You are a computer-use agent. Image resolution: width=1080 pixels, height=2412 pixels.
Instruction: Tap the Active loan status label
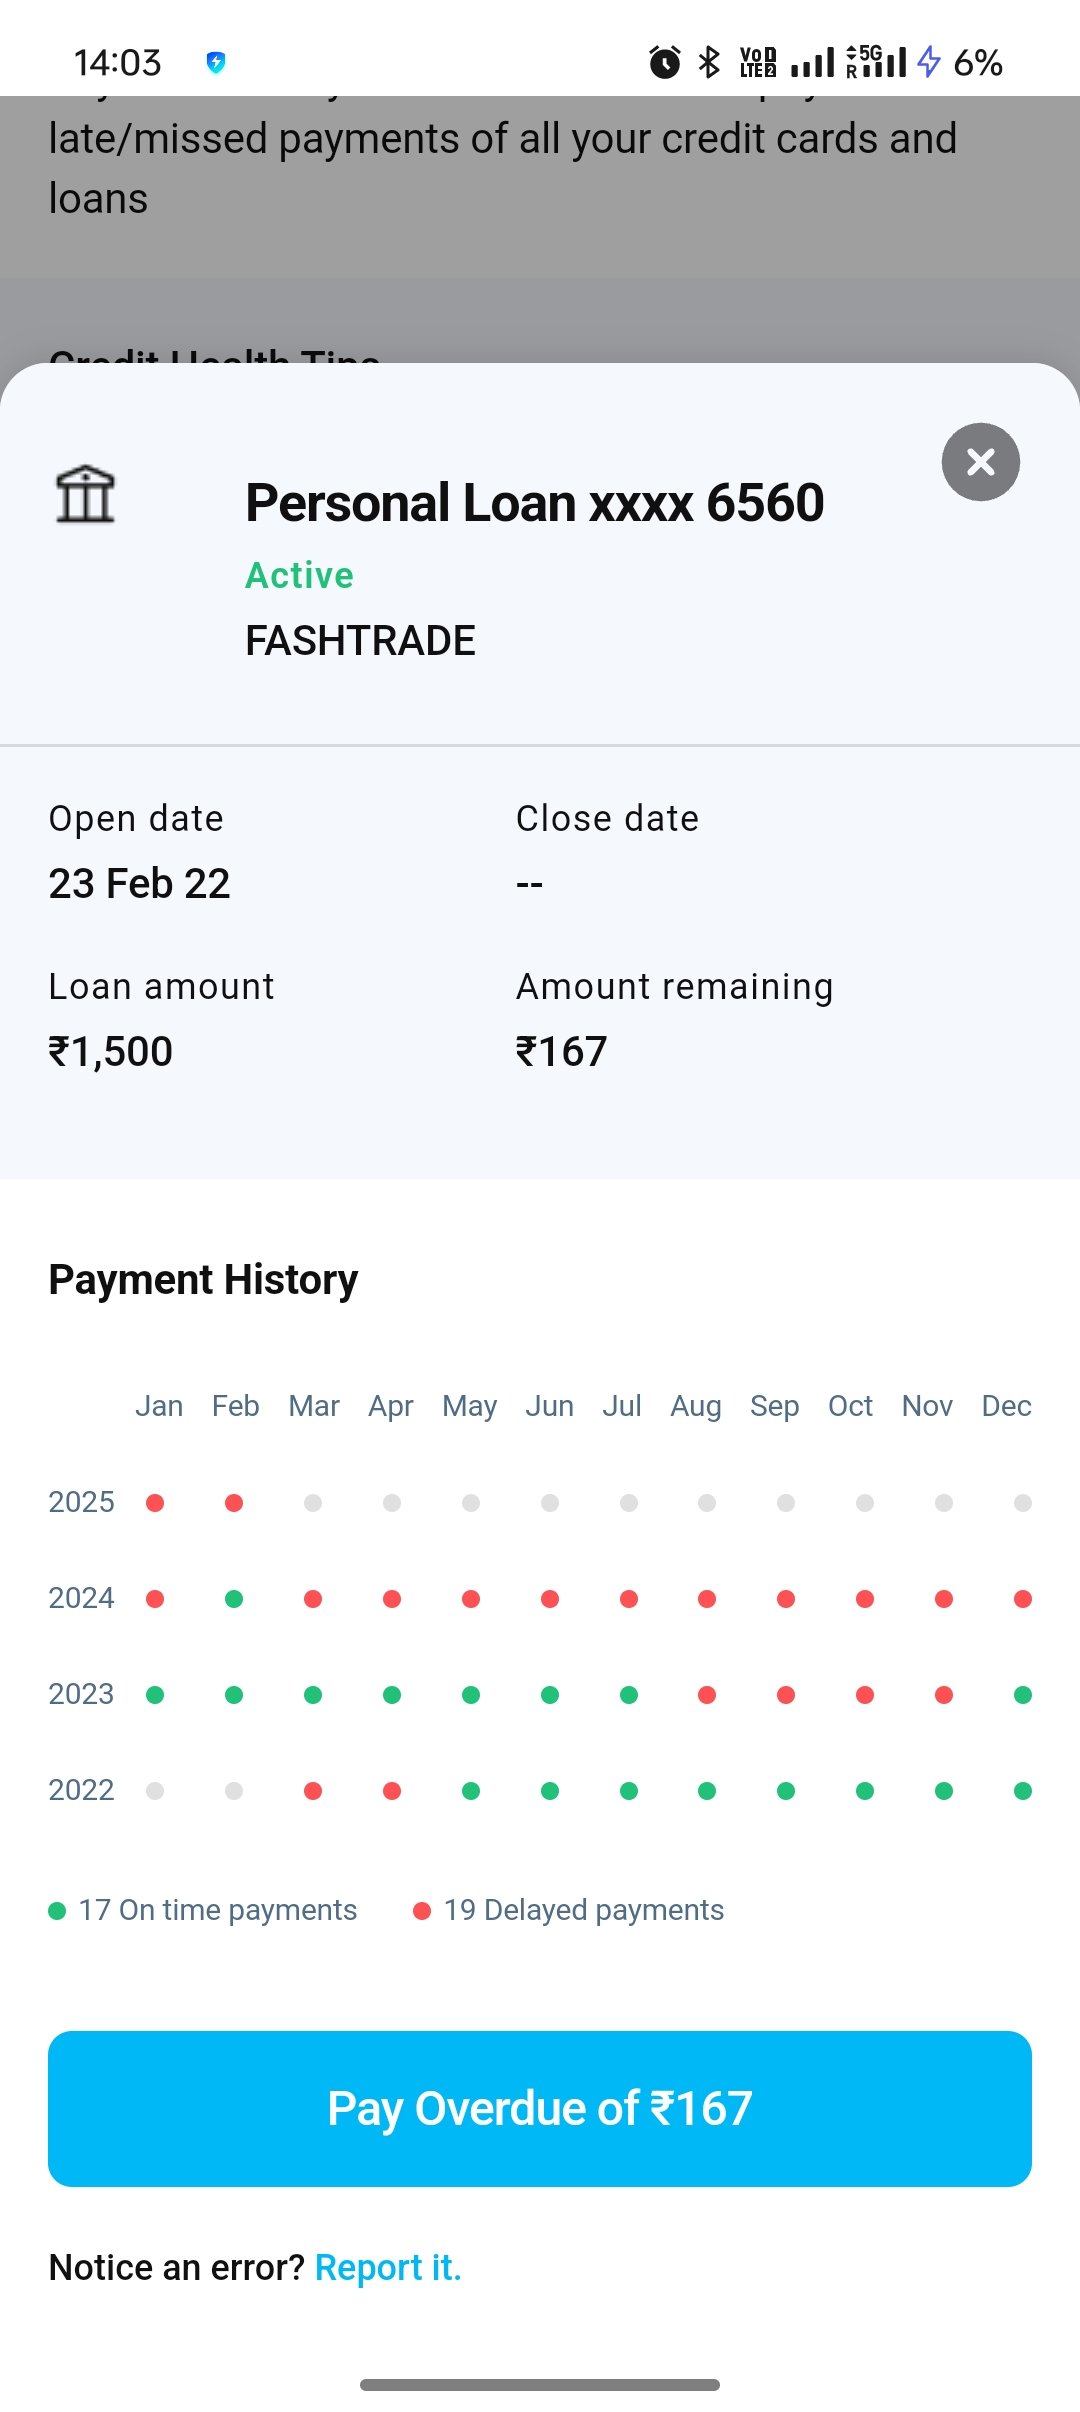point(299,575)
